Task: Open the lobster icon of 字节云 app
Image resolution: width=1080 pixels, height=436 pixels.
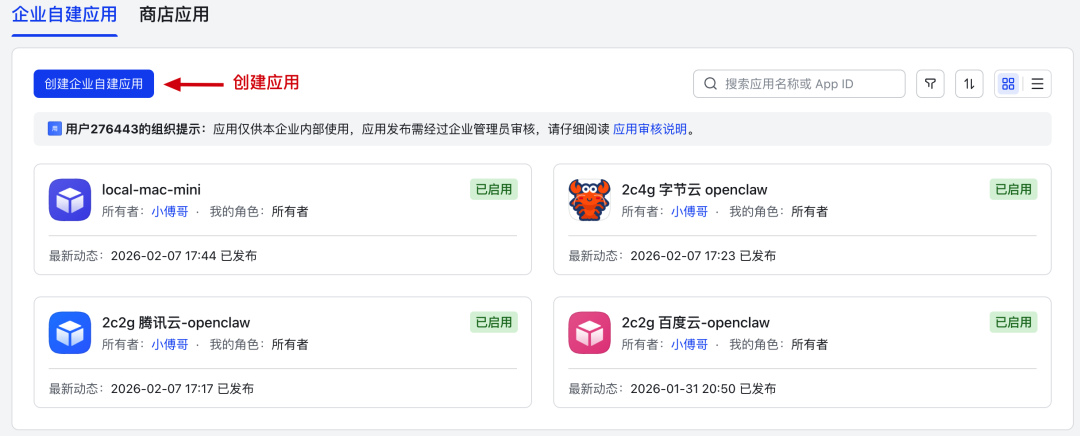Action: (590, 200)
